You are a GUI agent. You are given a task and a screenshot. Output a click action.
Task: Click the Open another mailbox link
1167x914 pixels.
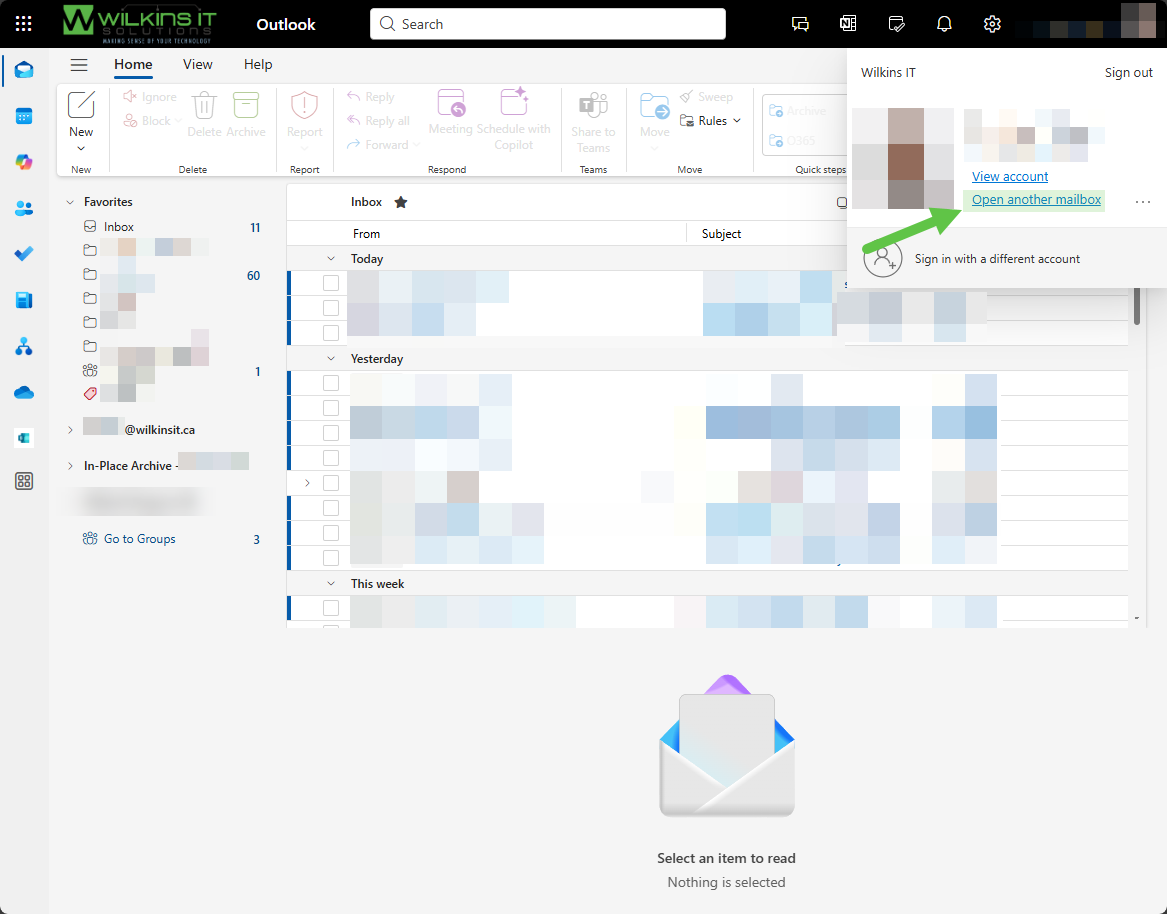pyautogui.click(x=1036, y=200)
